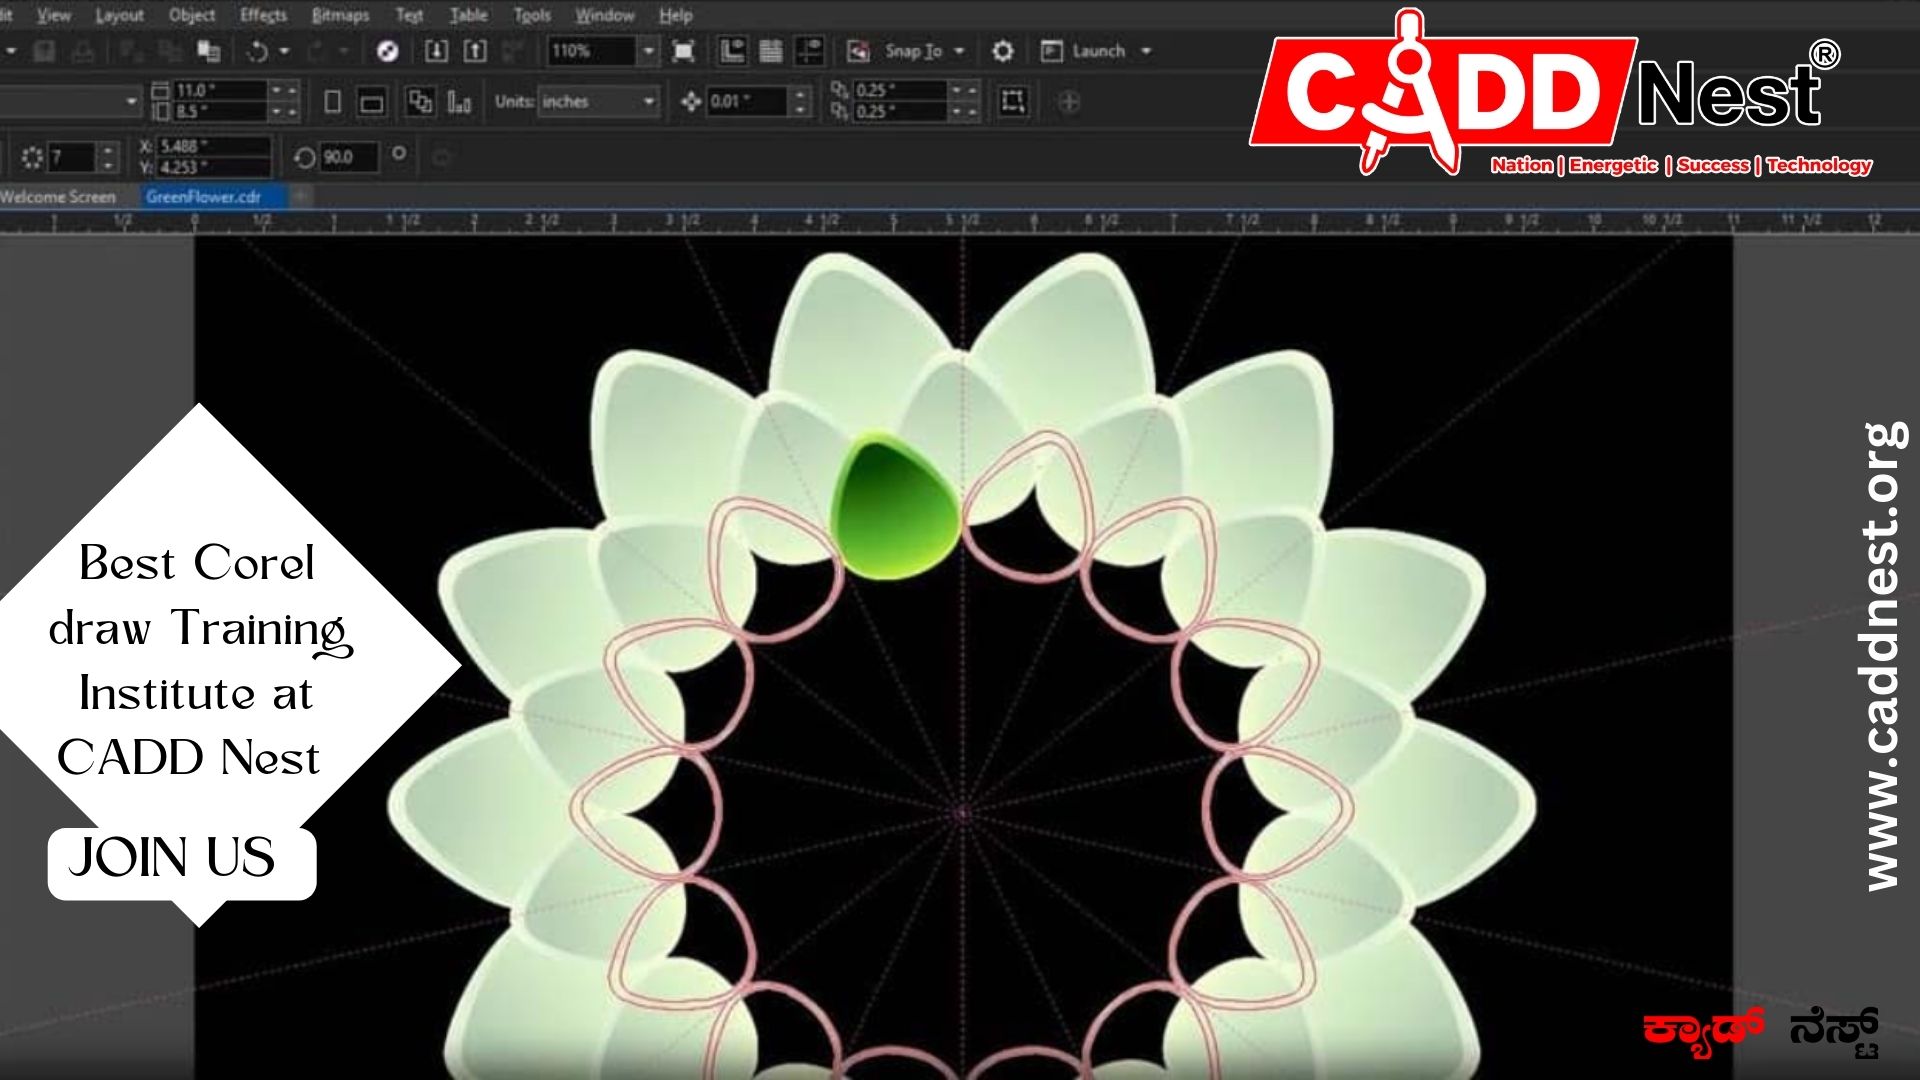Click the Quick customize plus icon
This screenshot has width=1920, height=1080.
click(1068, 102)
